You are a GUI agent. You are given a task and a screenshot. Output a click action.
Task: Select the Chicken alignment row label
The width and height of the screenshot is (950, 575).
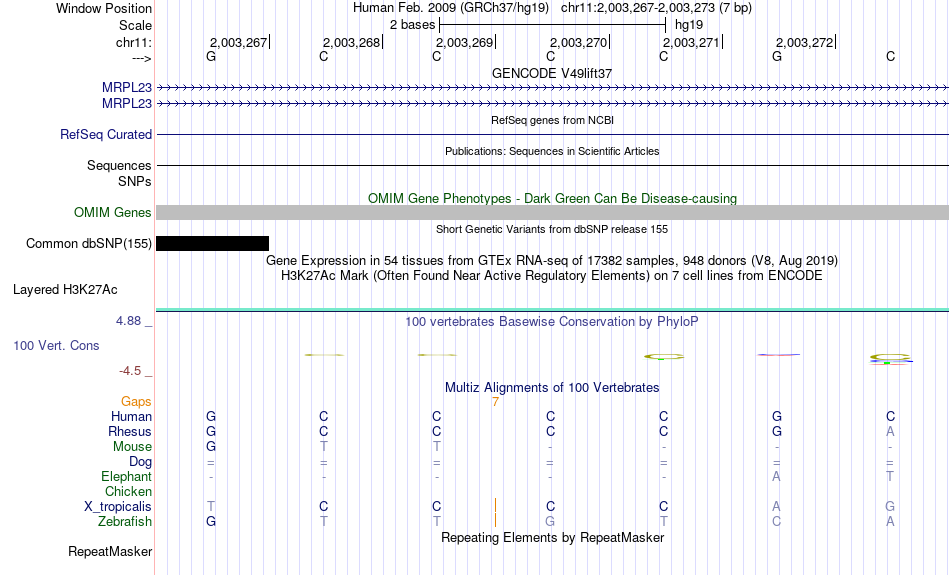(128, 491)
